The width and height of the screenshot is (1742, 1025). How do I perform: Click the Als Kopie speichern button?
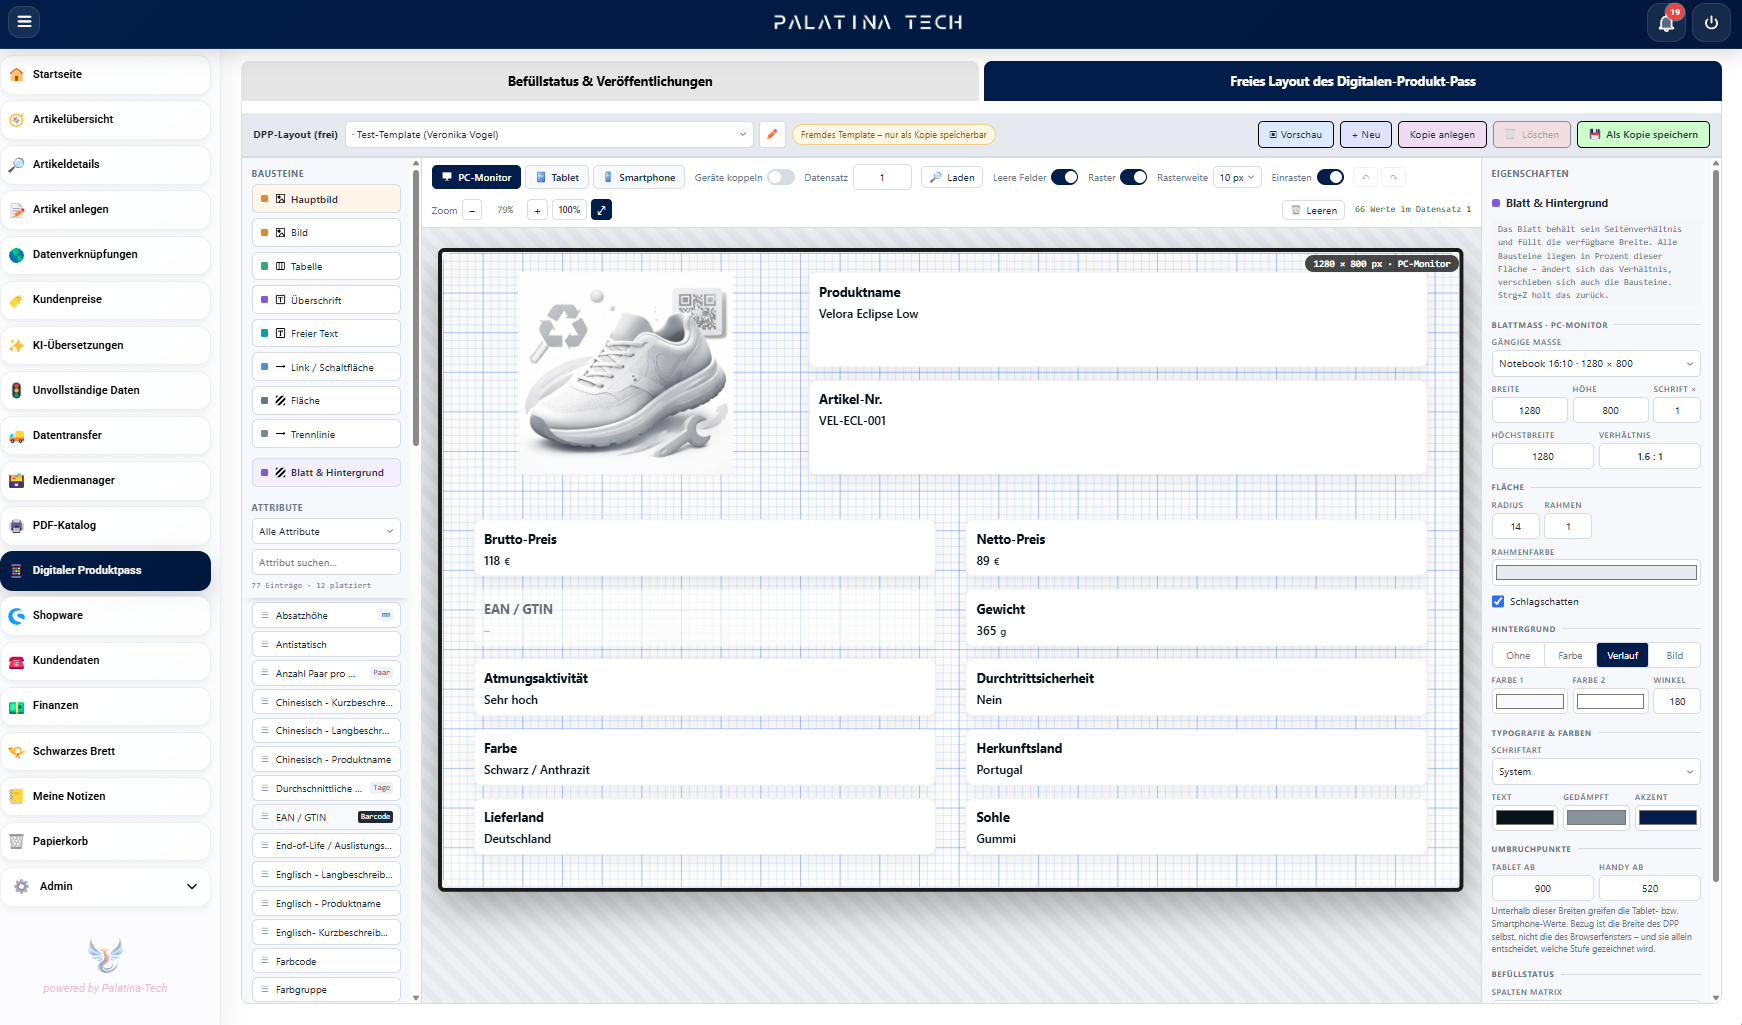pos(1643,134)
